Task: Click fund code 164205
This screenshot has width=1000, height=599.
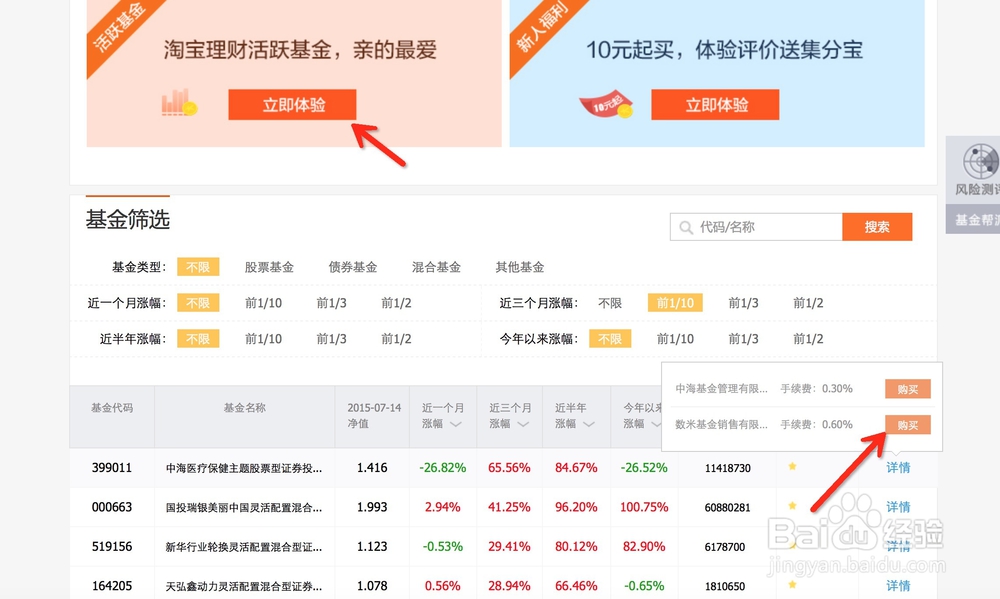Action: [x=112, y=586]
